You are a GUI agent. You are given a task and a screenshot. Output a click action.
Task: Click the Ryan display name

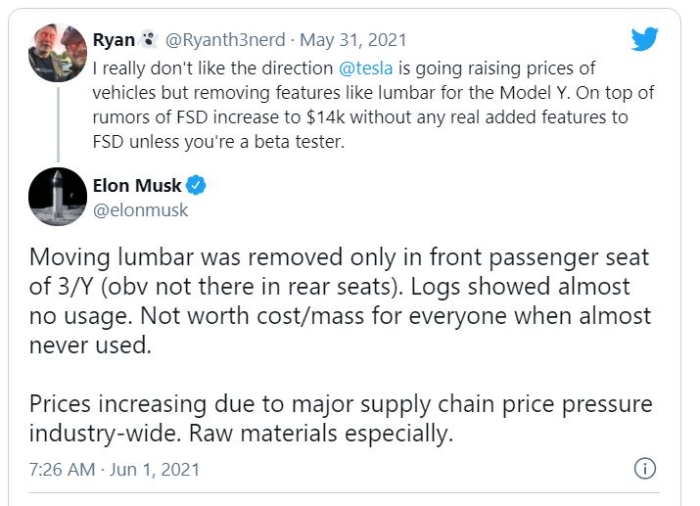[x=115, y=41]
